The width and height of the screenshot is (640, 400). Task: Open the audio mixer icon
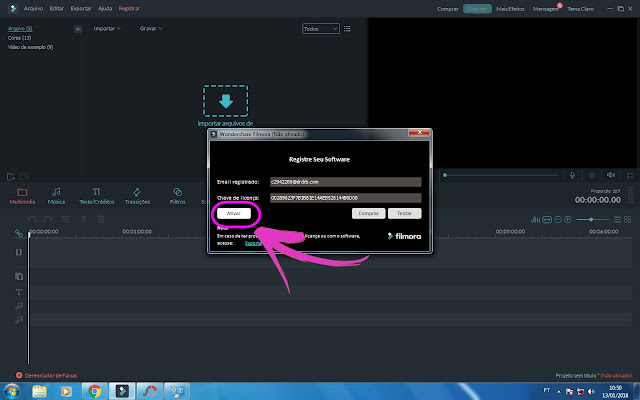click(x=536, y=220)
